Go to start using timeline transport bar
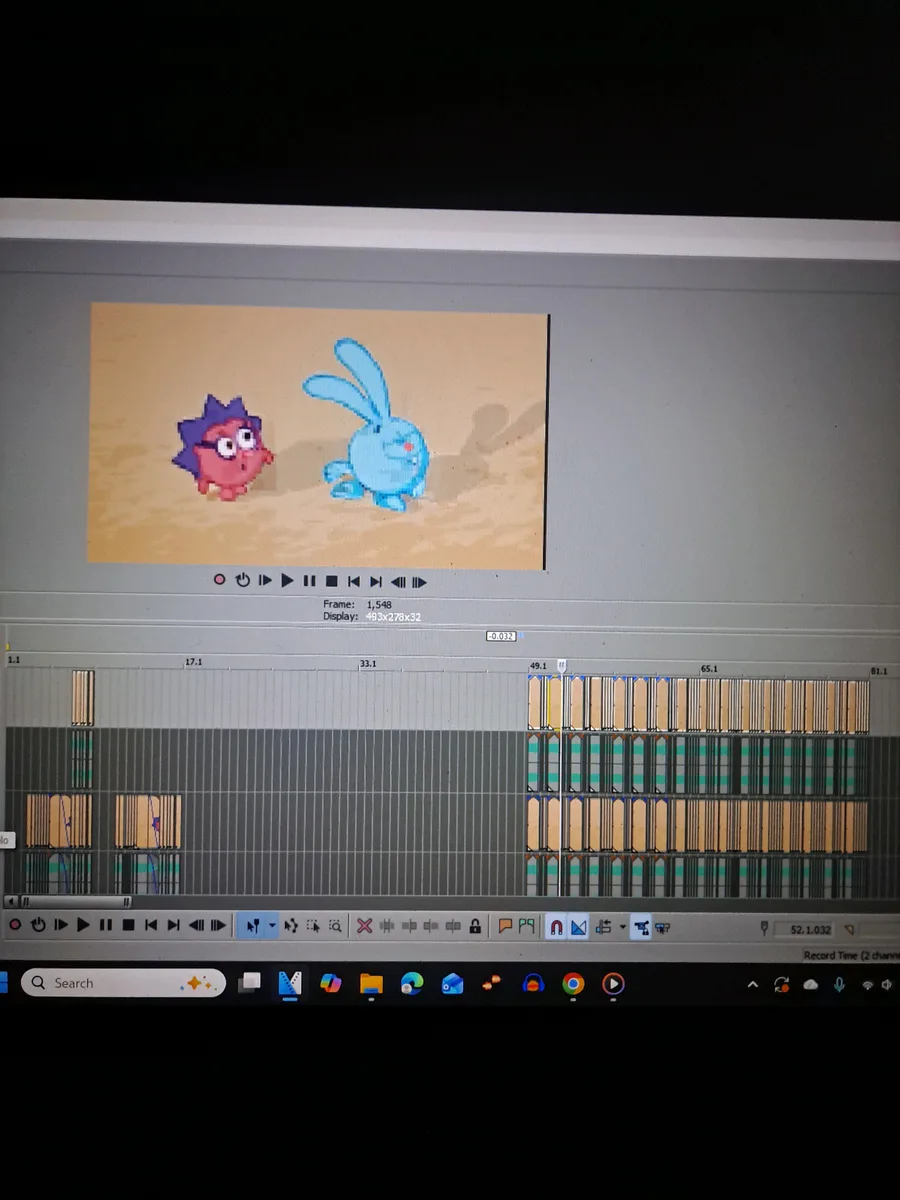This screenshot has width=900, height=1200. [x=151, y=924]
